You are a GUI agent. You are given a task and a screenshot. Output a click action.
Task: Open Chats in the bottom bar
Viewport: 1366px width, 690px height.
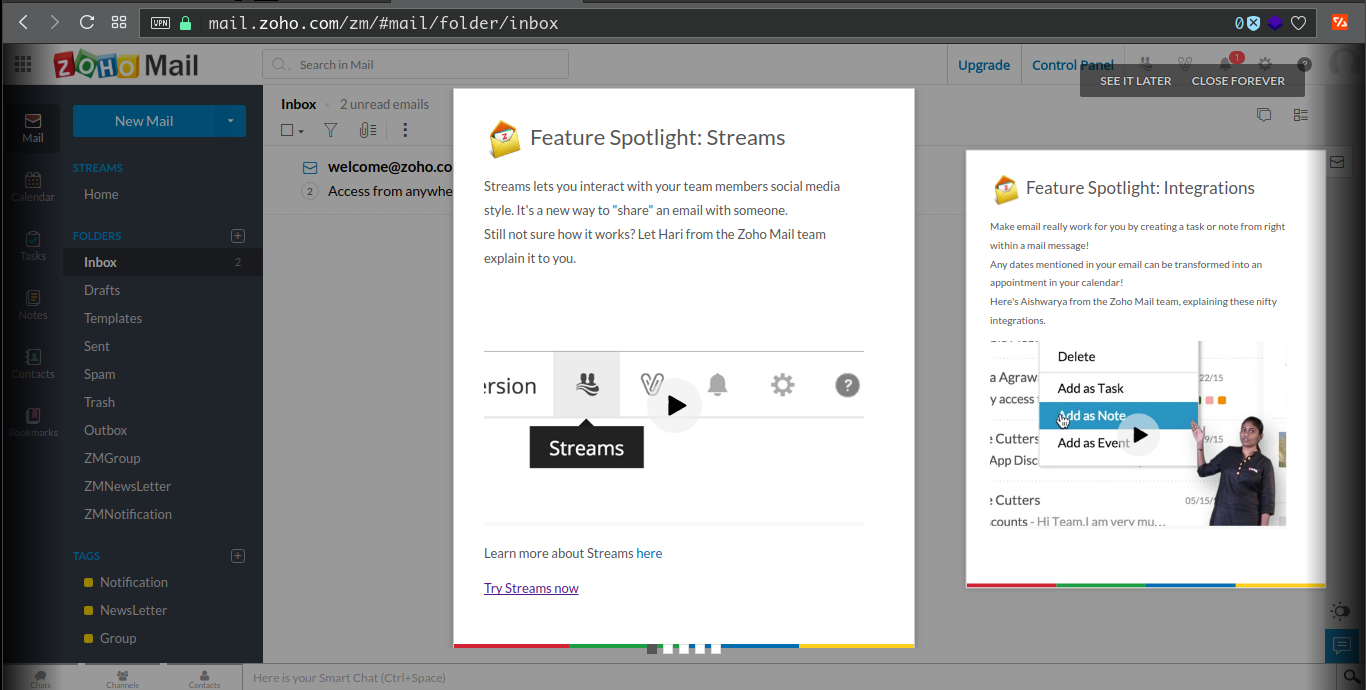coord(41,678)
